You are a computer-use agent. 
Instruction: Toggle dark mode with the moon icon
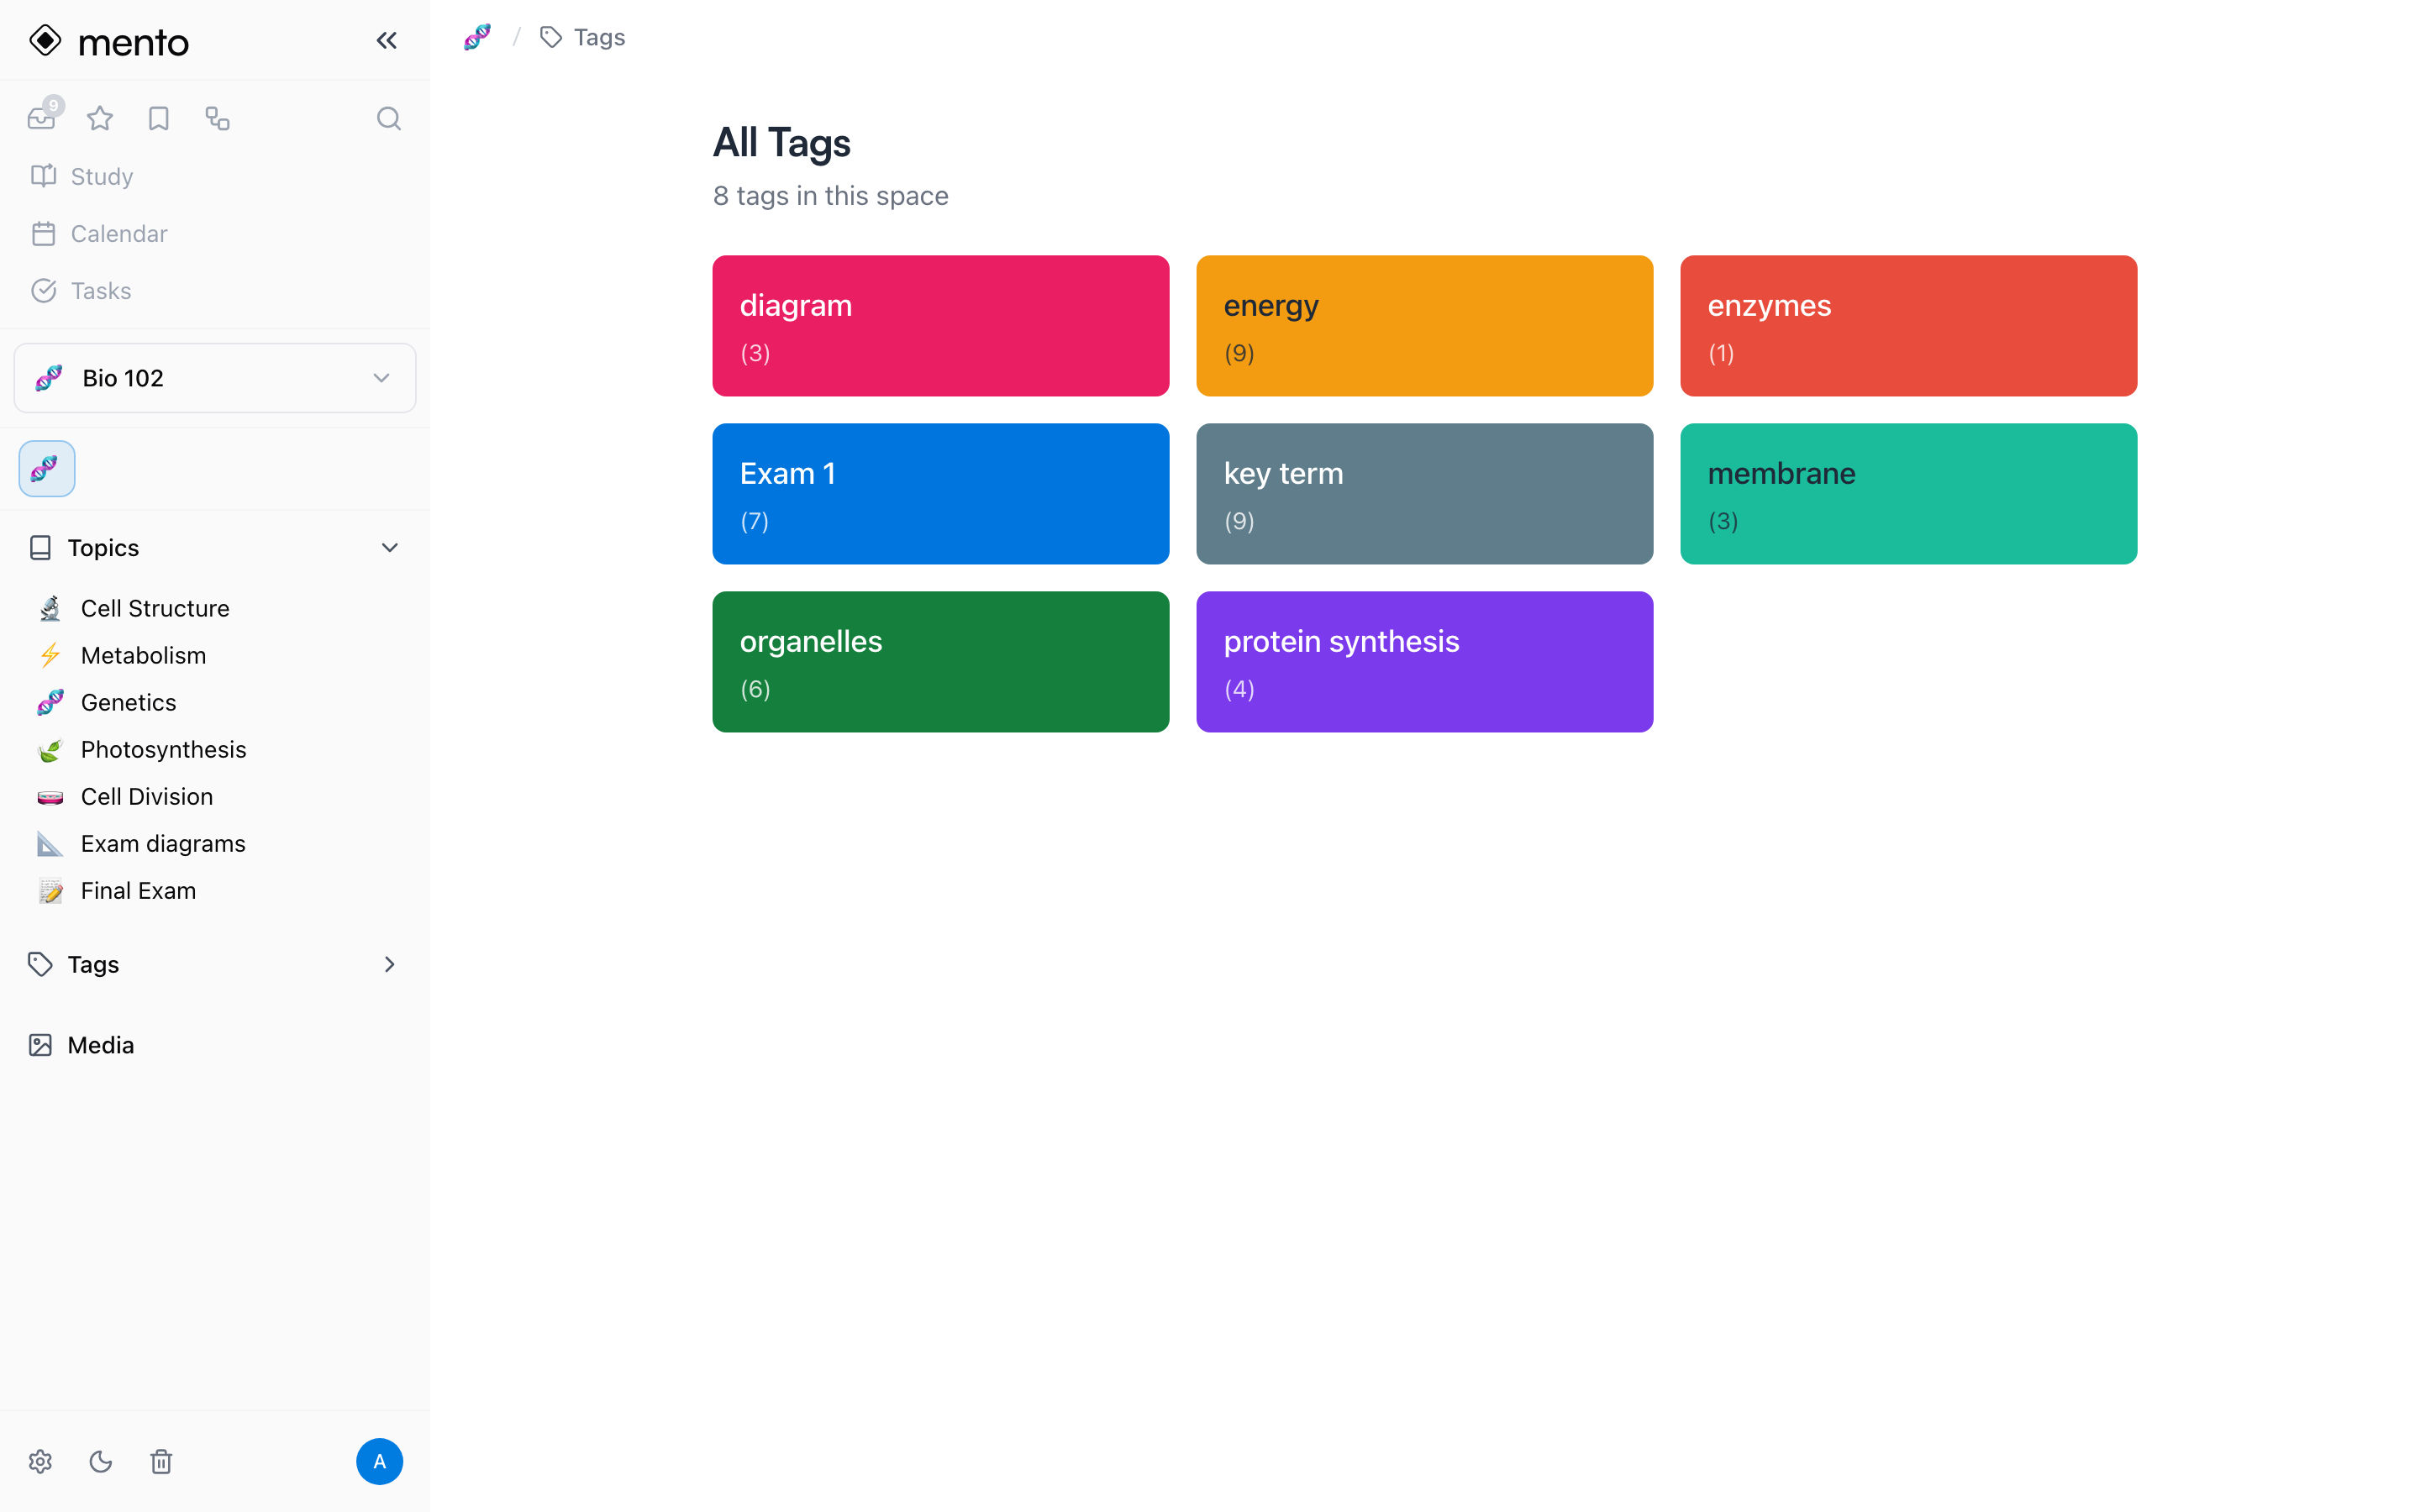click(x=101, y=1462)
